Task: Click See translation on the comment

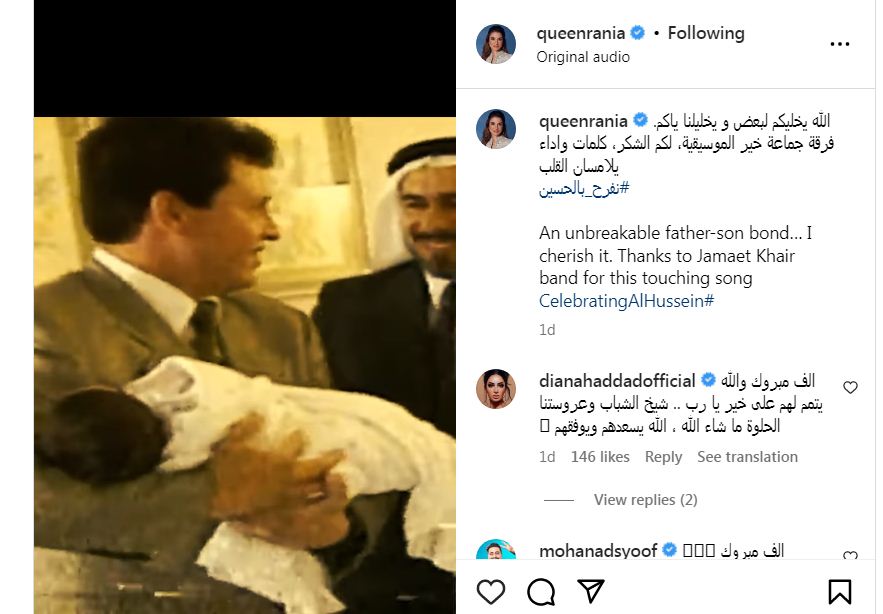Action: (x=747, y=457)
